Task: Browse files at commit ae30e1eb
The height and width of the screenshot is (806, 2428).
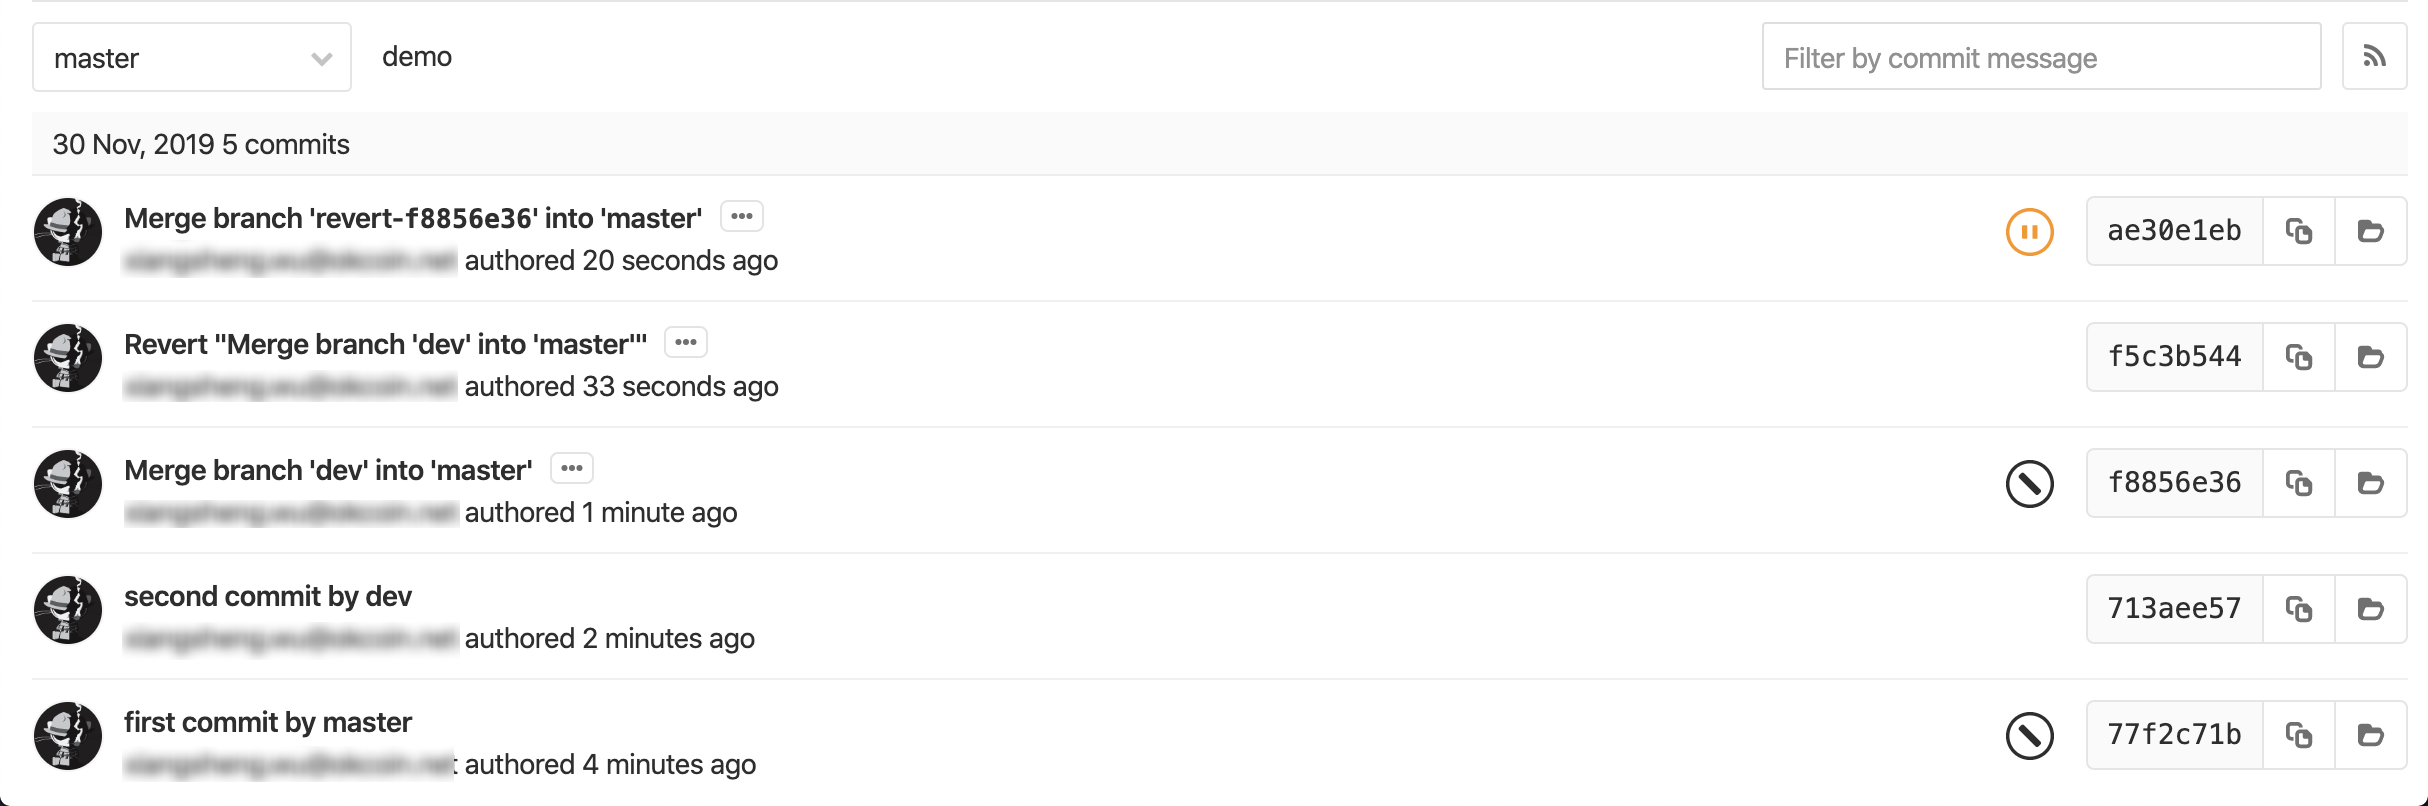Action: point(2372,230)
